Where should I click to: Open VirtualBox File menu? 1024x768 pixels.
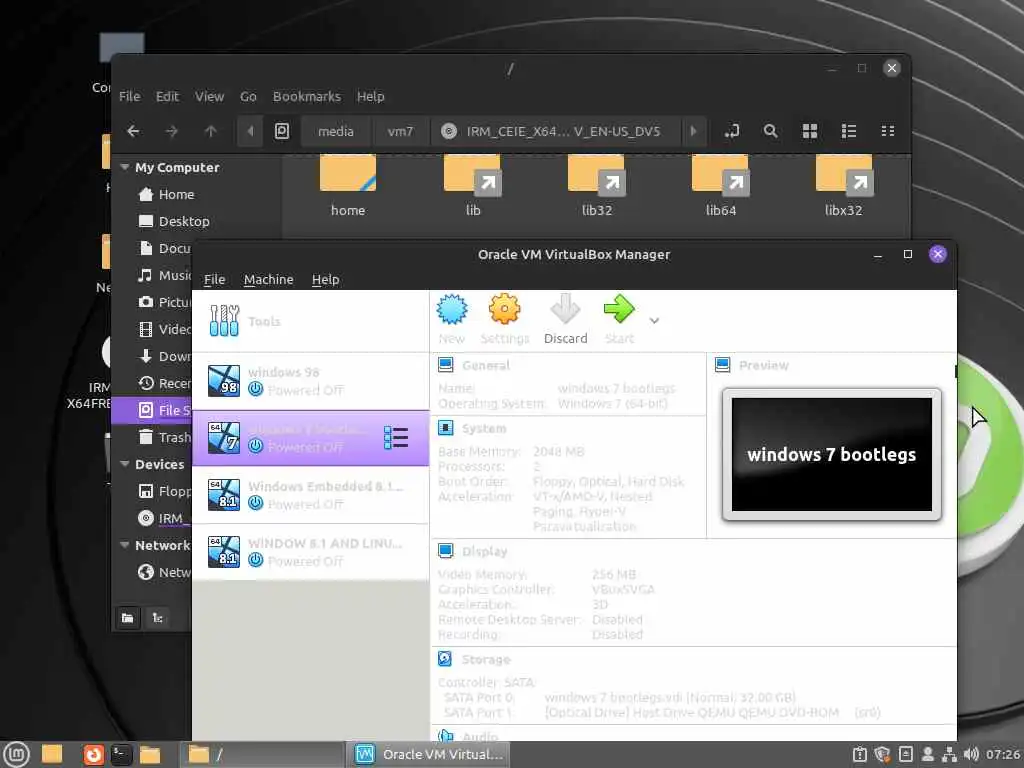(x=214, y=280)
